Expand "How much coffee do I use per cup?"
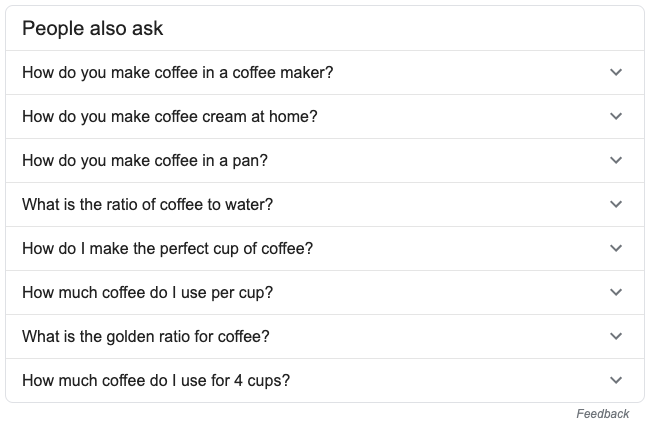 click(147, 293)
